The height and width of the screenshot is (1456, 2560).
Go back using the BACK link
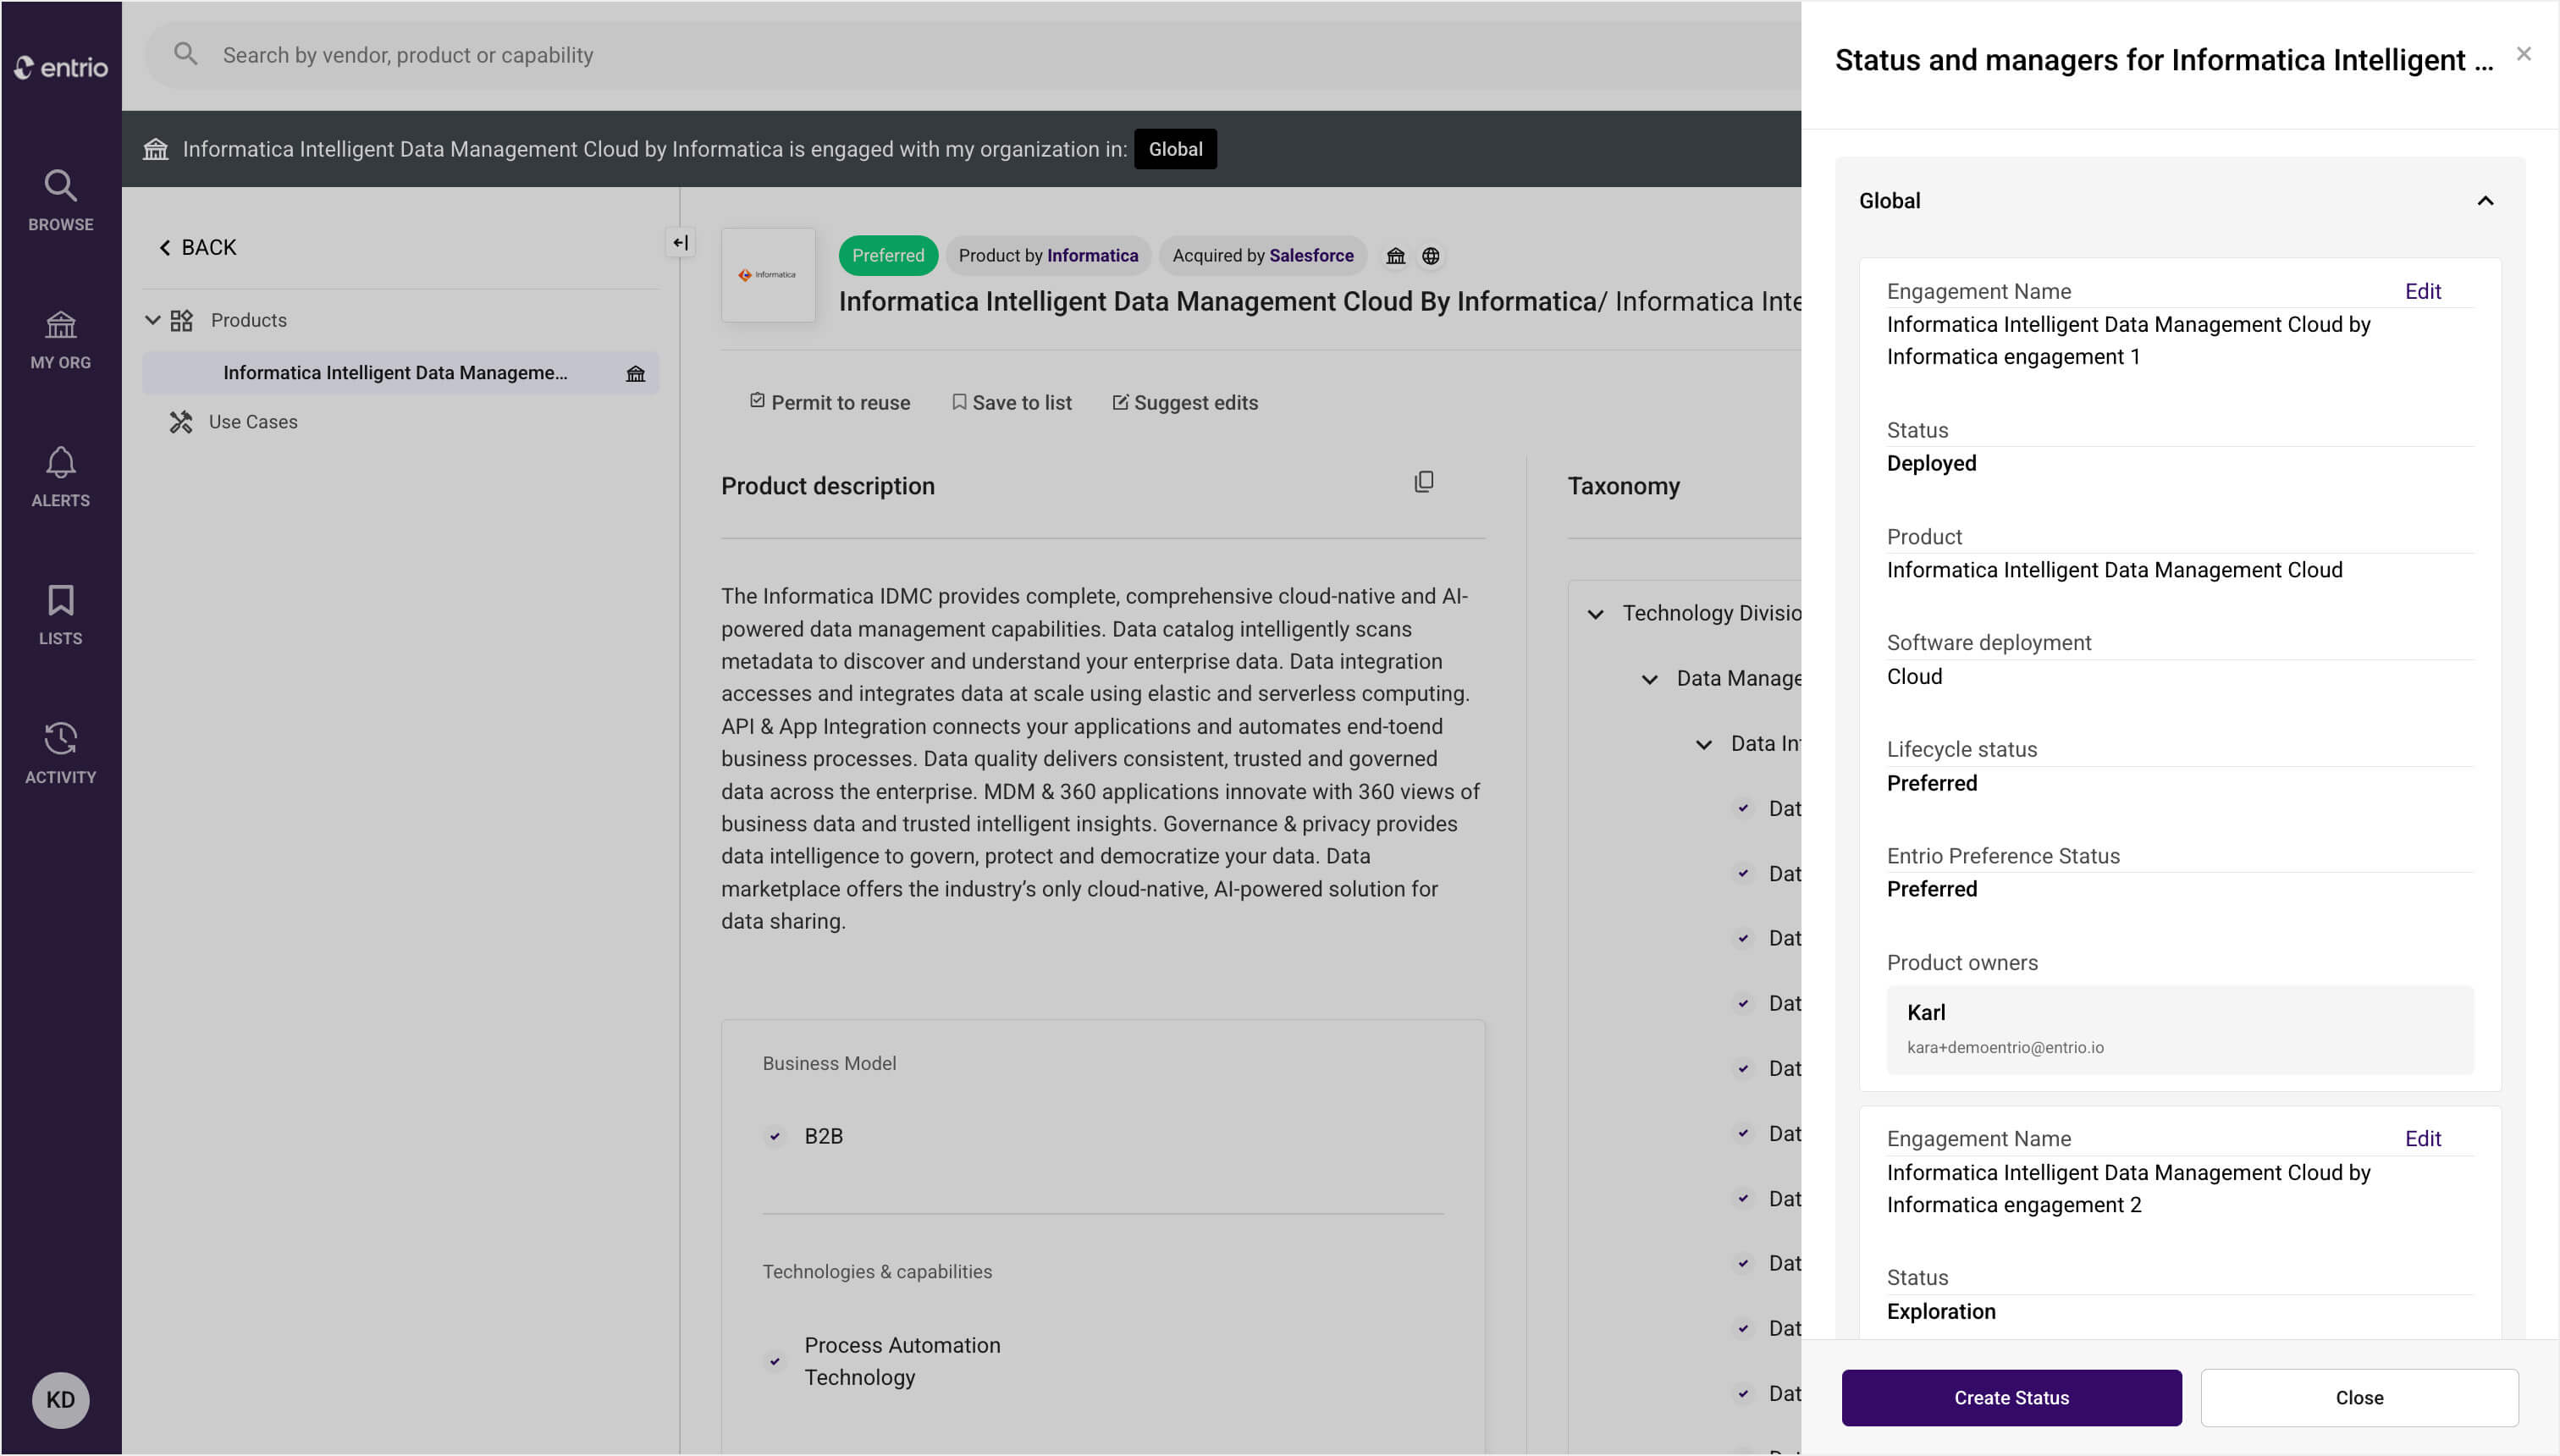coord(198,247)
